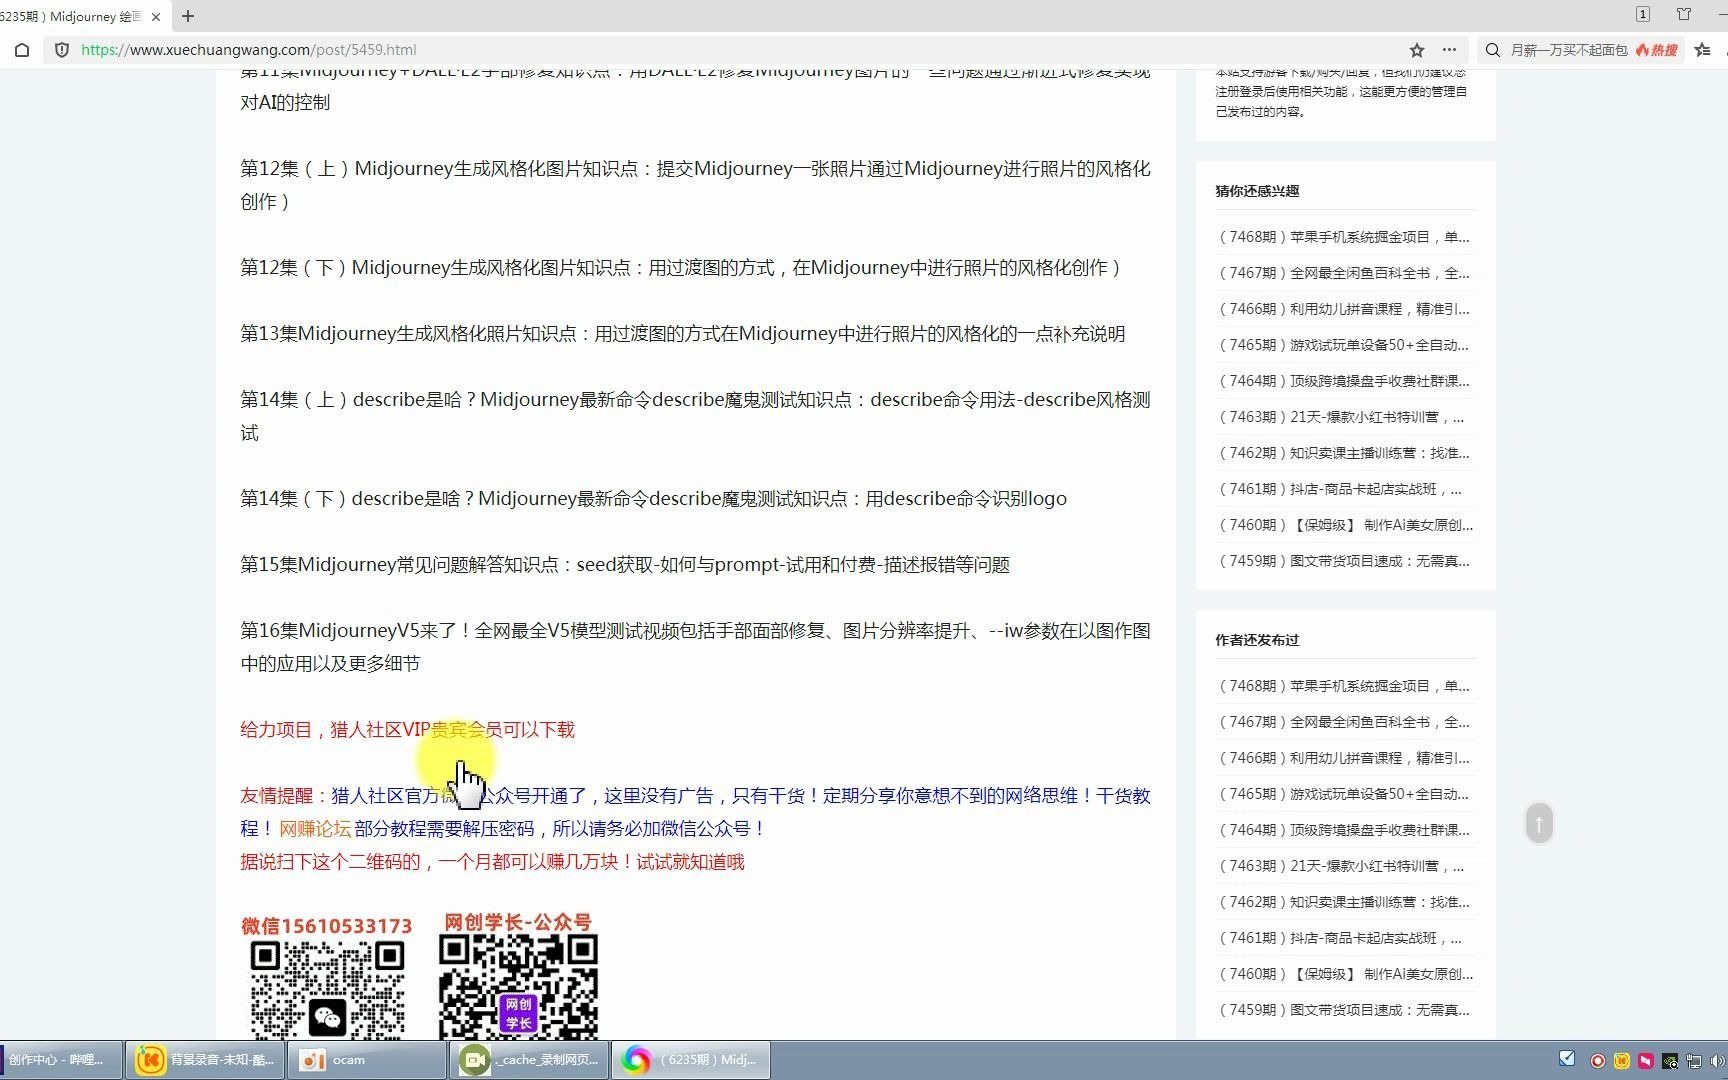1728x1080 pixels.
Task: Close the Midjourney browser tab
Action: (156, 17)
